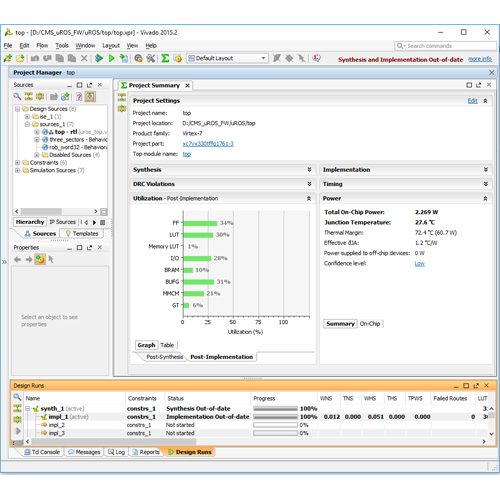This screenshot has height=500, width=500.
Task: Float the Sources panel with the popout icon
Action: pyautogui.click(x=89, y=85)
